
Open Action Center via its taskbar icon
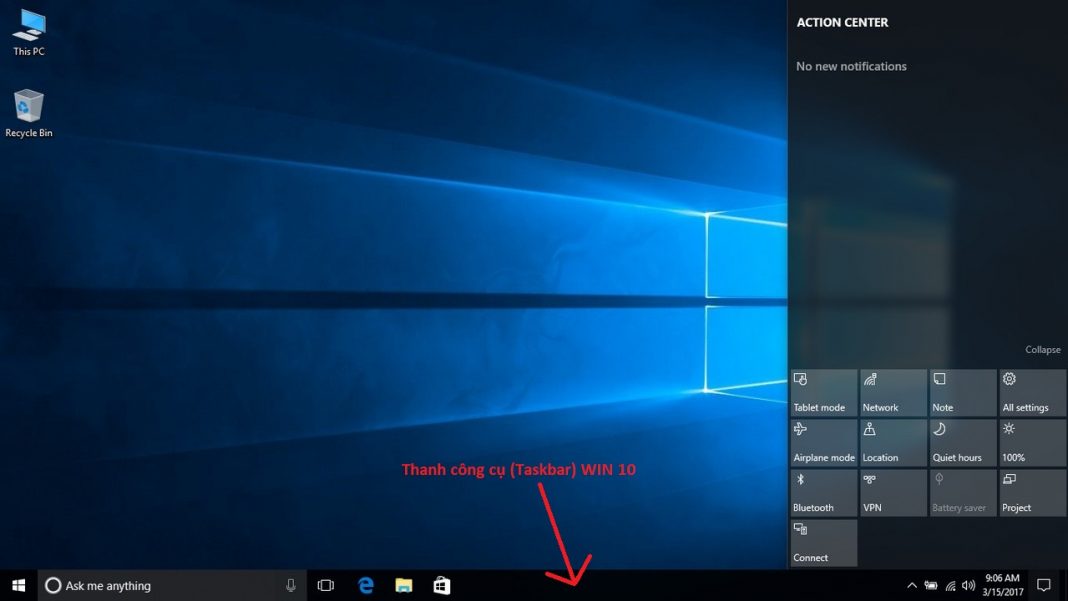click(1044, 585)
